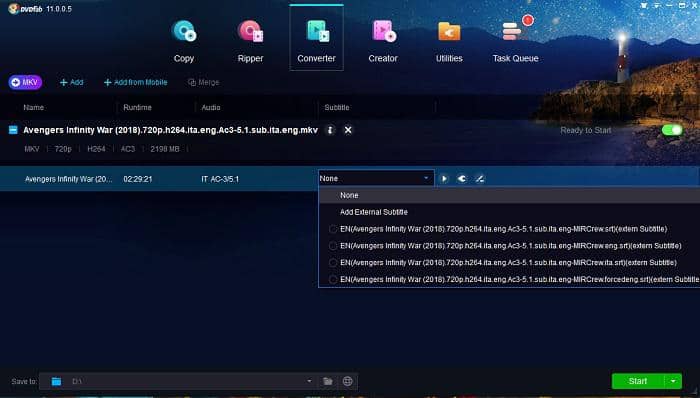Click the blue folder output type icon
This screenshot has height=398, width=700.
click(56, 381)
